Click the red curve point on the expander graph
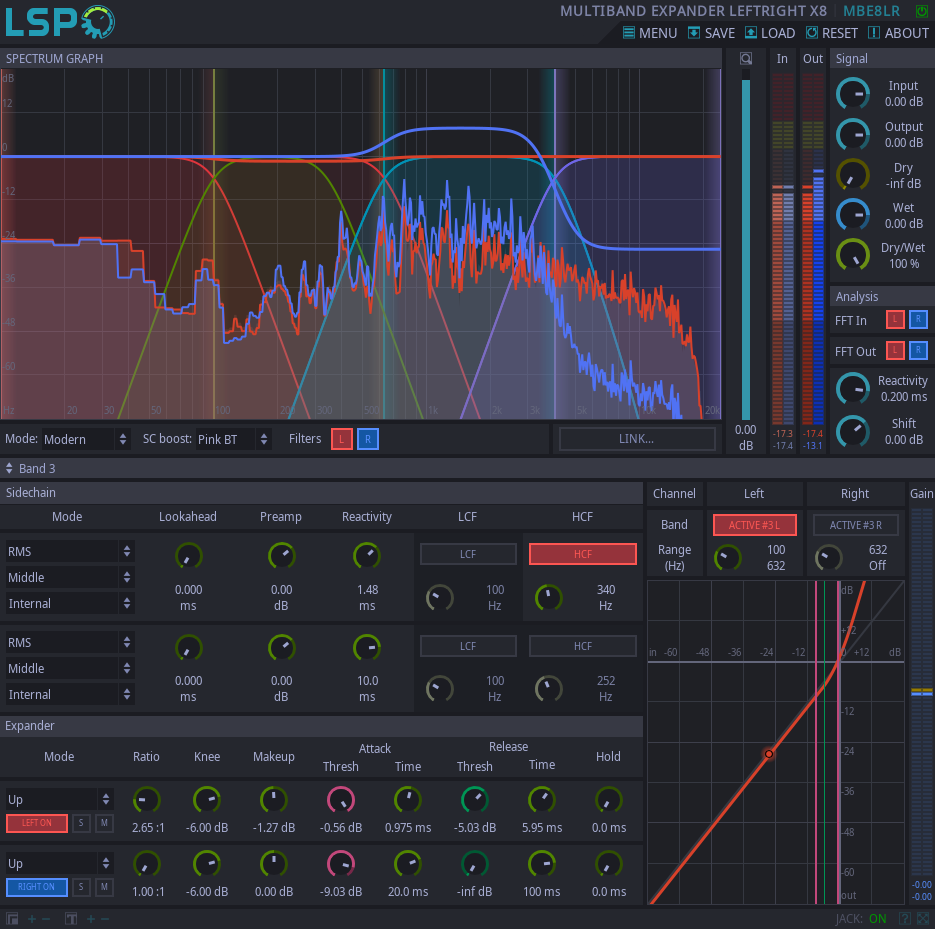This screenshot has height=929, width=935. point(769,754)
